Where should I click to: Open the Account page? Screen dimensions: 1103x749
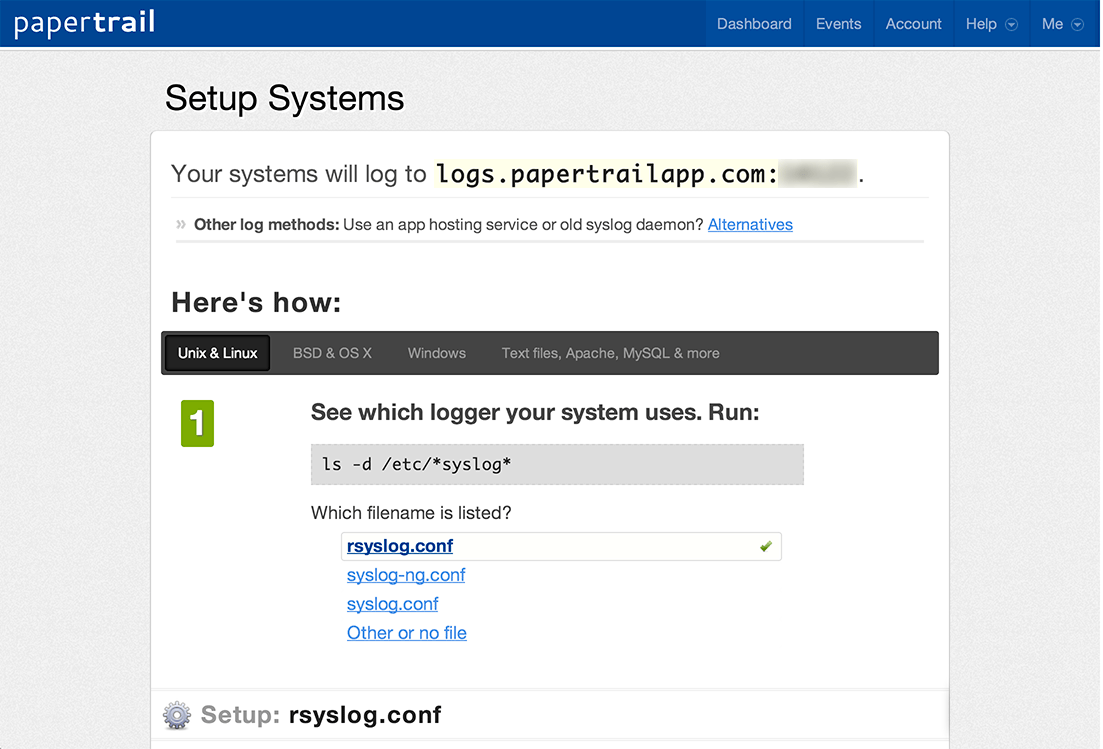click(x=913, y=24)
